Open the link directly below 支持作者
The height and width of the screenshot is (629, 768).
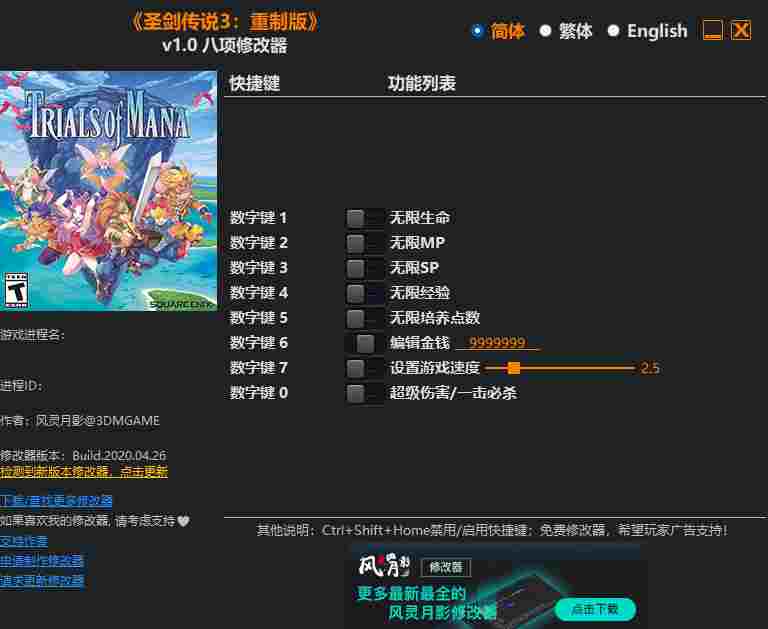(x=42, y=561)
